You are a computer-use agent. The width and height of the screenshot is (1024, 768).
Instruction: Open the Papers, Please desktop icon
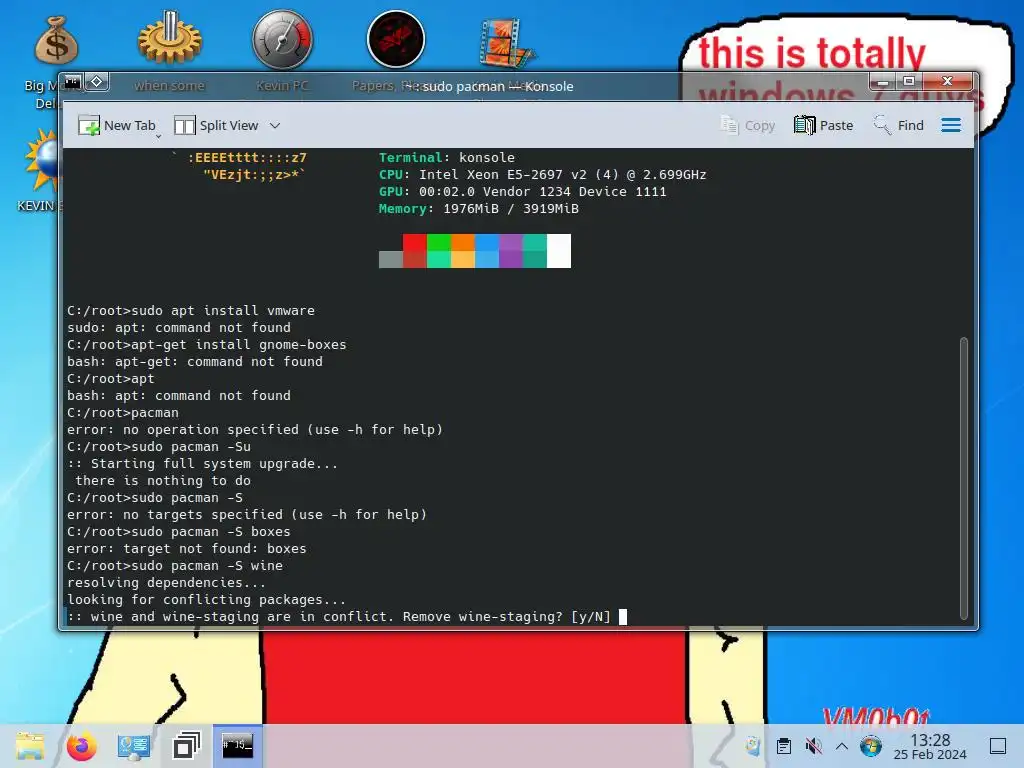pyautogui.click(x=396, y=39)
